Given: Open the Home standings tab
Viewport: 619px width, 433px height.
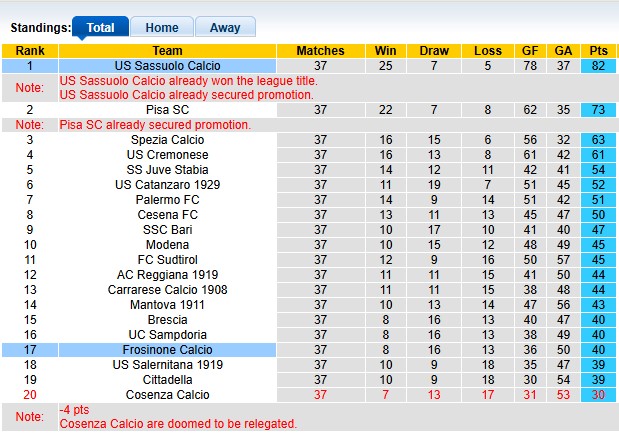Looking at the screenshot, I should click(162, 28).
